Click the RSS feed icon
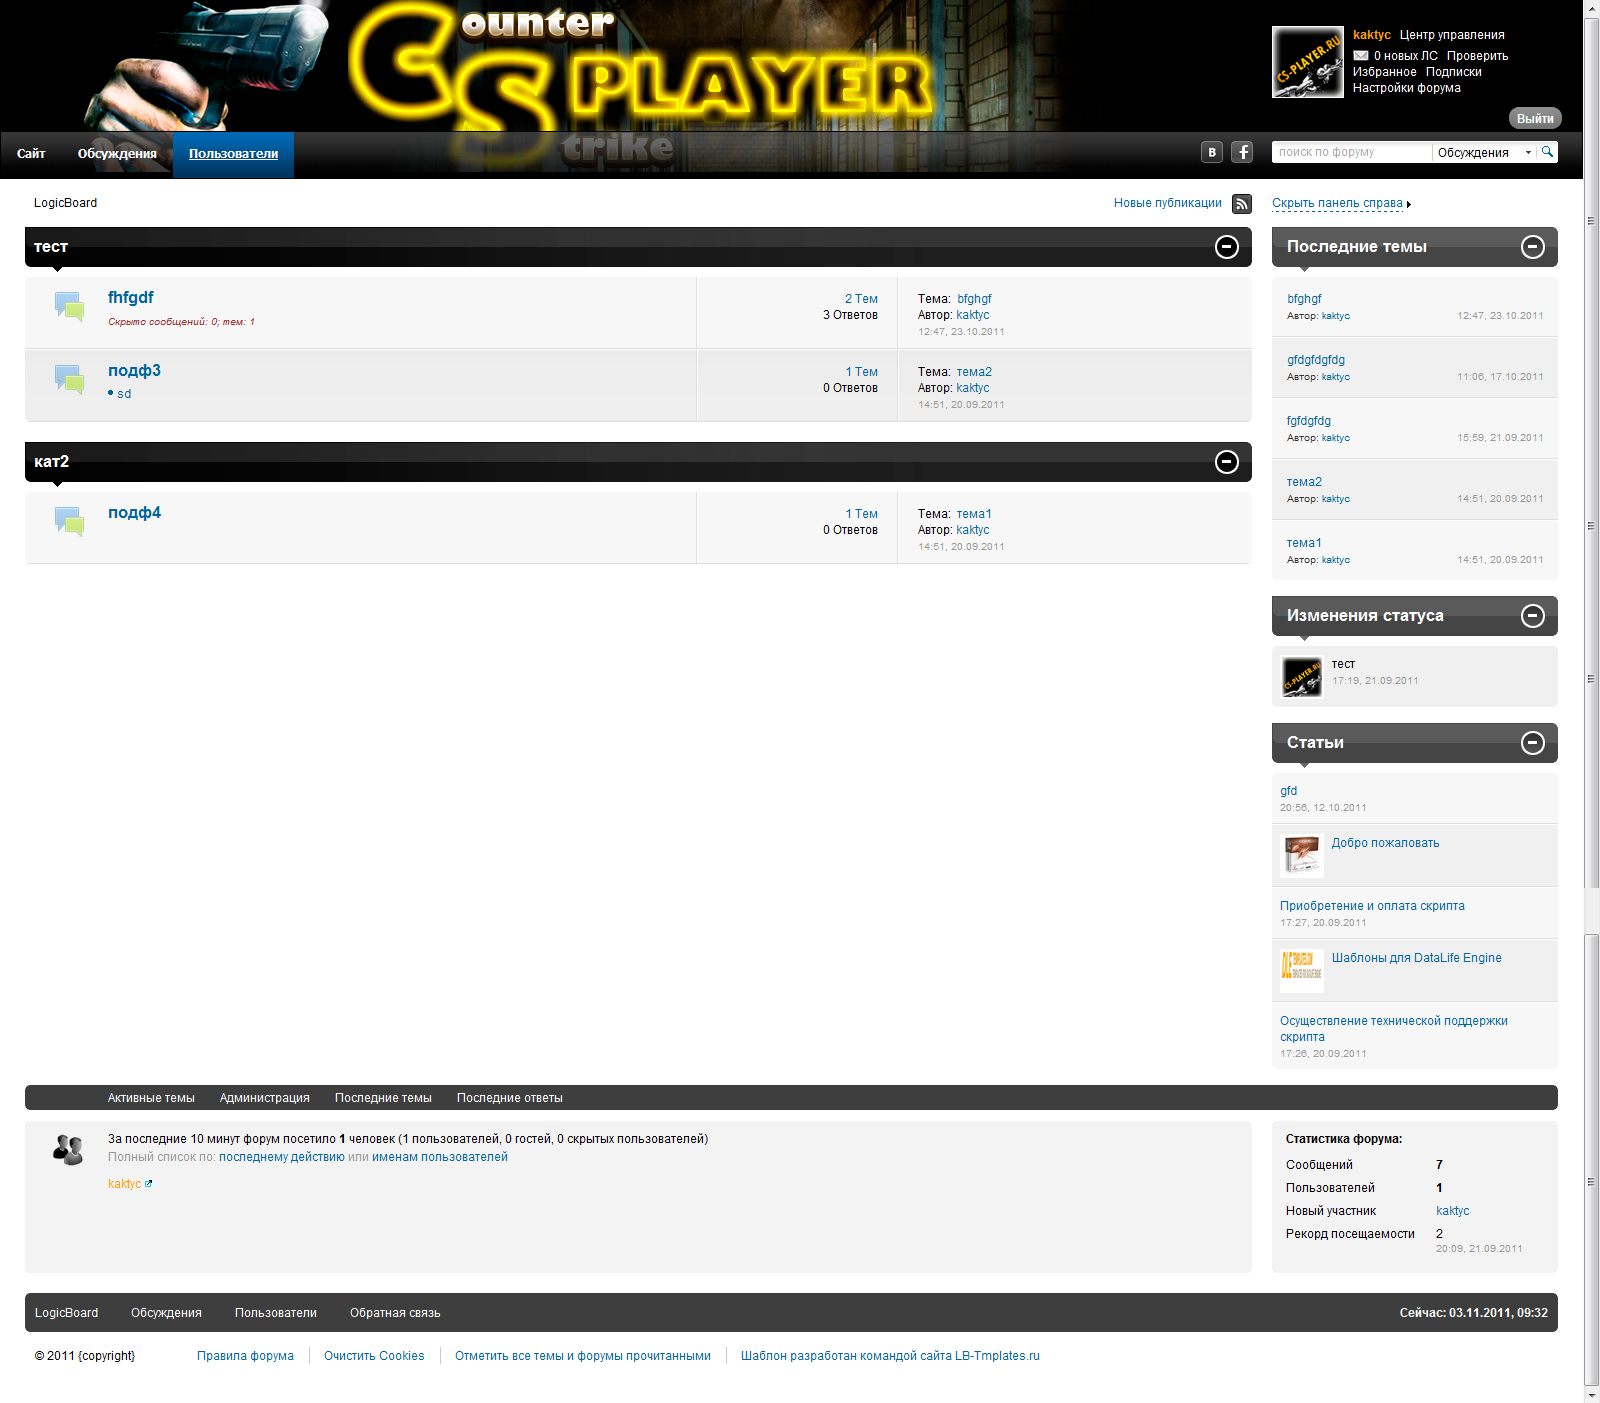Viewport: 1600px width, 1403px height. 1242,203
